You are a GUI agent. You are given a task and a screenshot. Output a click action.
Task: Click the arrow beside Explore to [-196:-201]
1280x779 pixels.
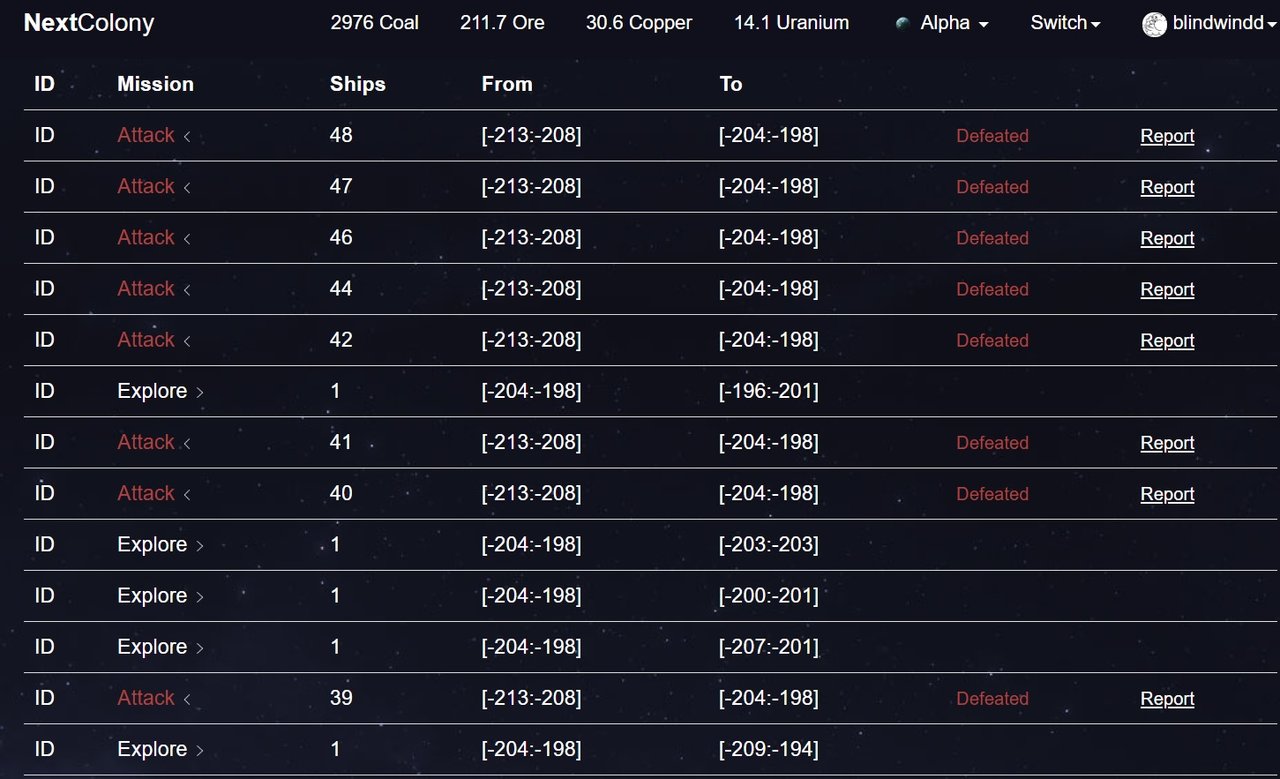coord(200,392)
